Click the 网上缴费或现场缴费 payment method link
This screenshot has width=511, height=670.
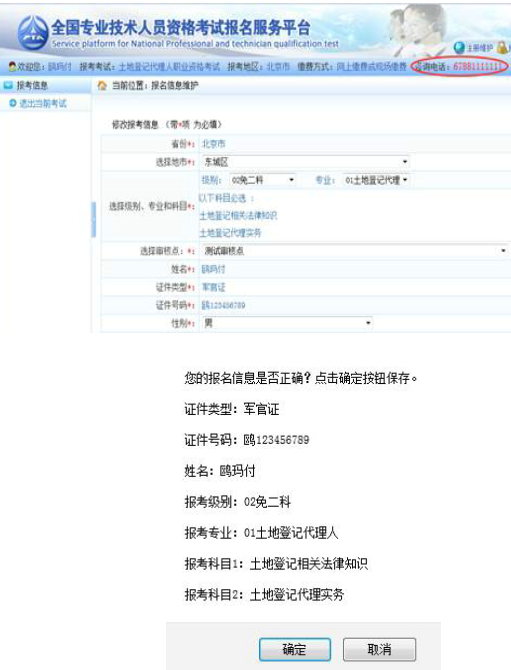click(x=371, y=67)
